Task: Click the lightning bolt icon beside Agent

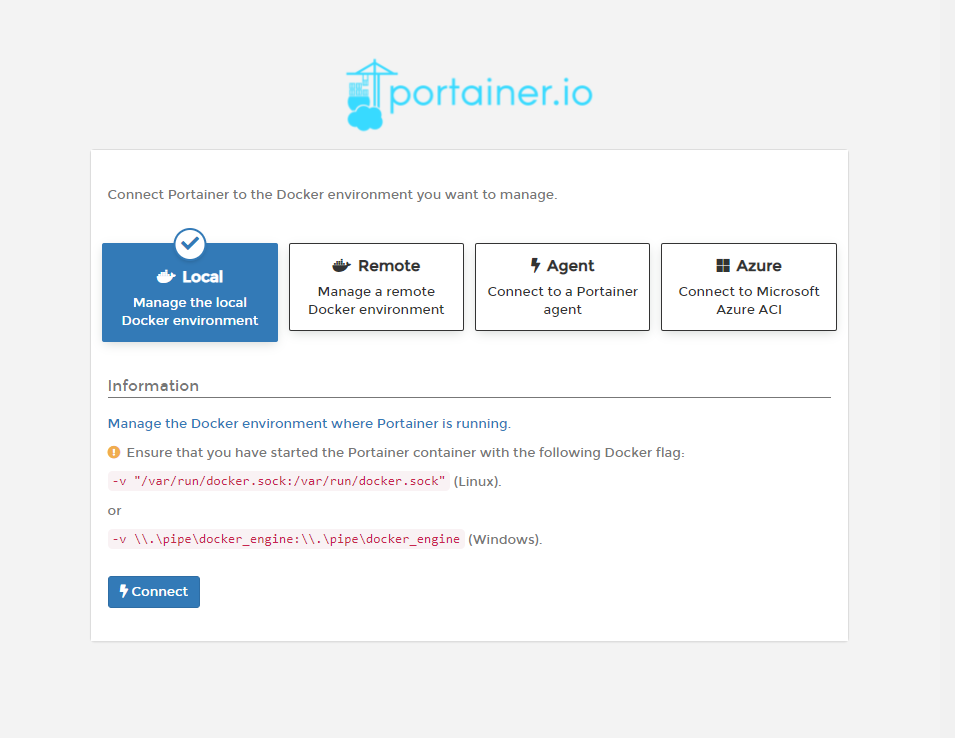Action: (x=535, y=265)
